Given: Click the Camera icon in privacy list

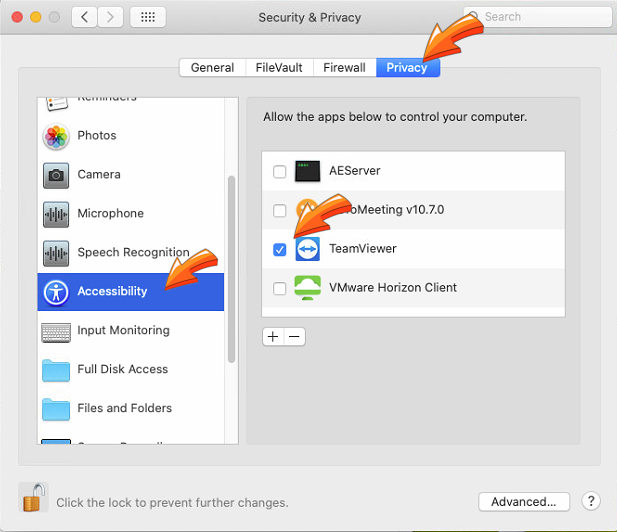Looking at the screenshot, I should 56,175.
